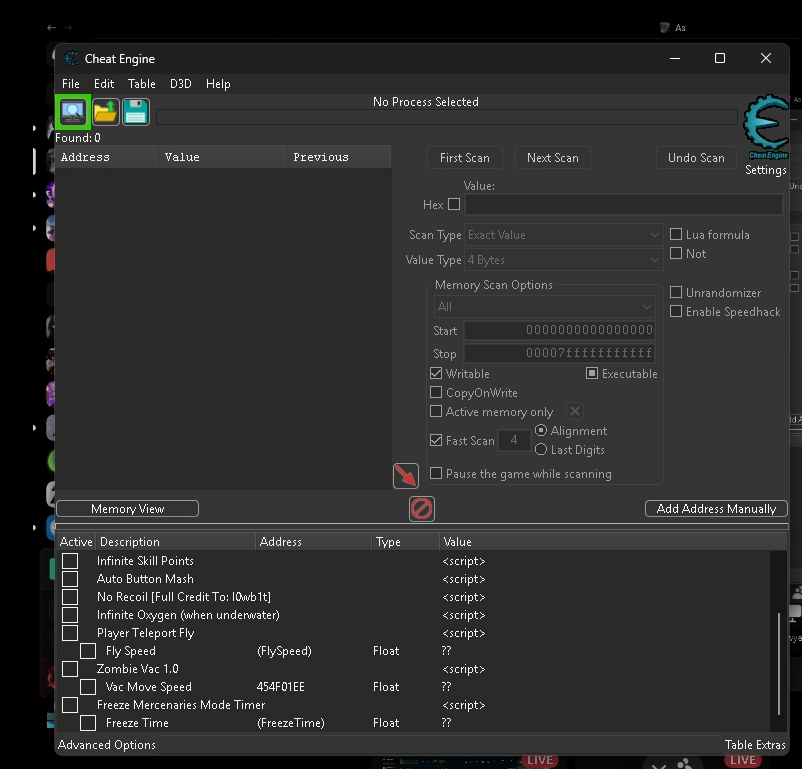Copy selected addresses with red arrow button
The height and width of the screenshot is (769, 802).
[x=406, y=476]
